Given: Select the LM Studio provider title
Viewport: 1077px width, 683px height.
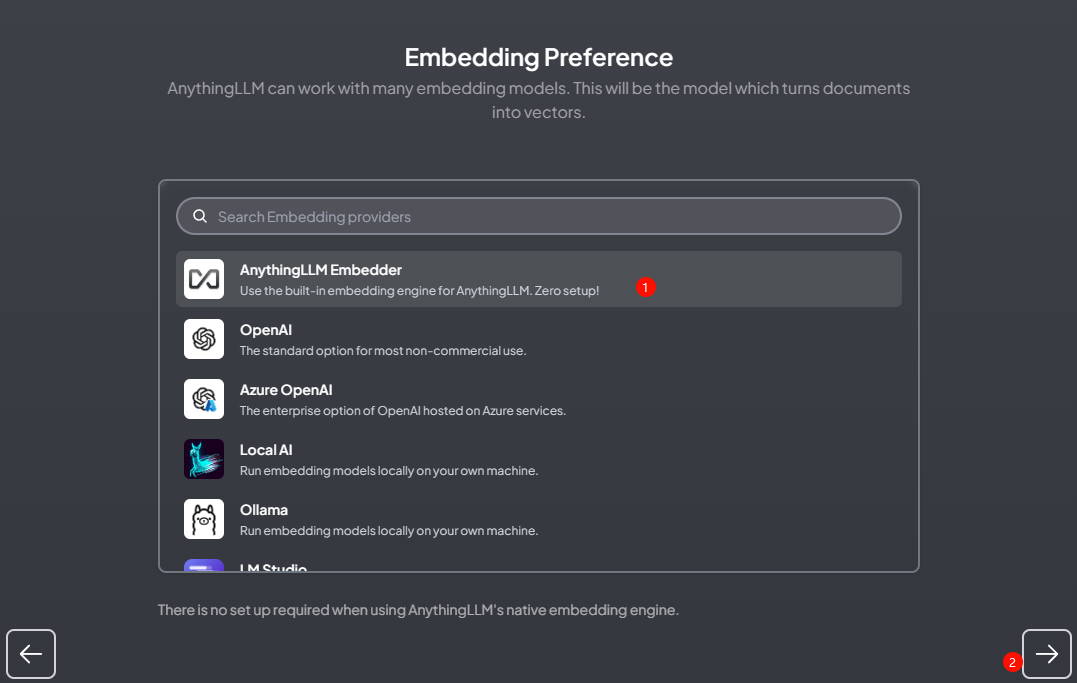Looking at the screenshot, I should 273,567.
